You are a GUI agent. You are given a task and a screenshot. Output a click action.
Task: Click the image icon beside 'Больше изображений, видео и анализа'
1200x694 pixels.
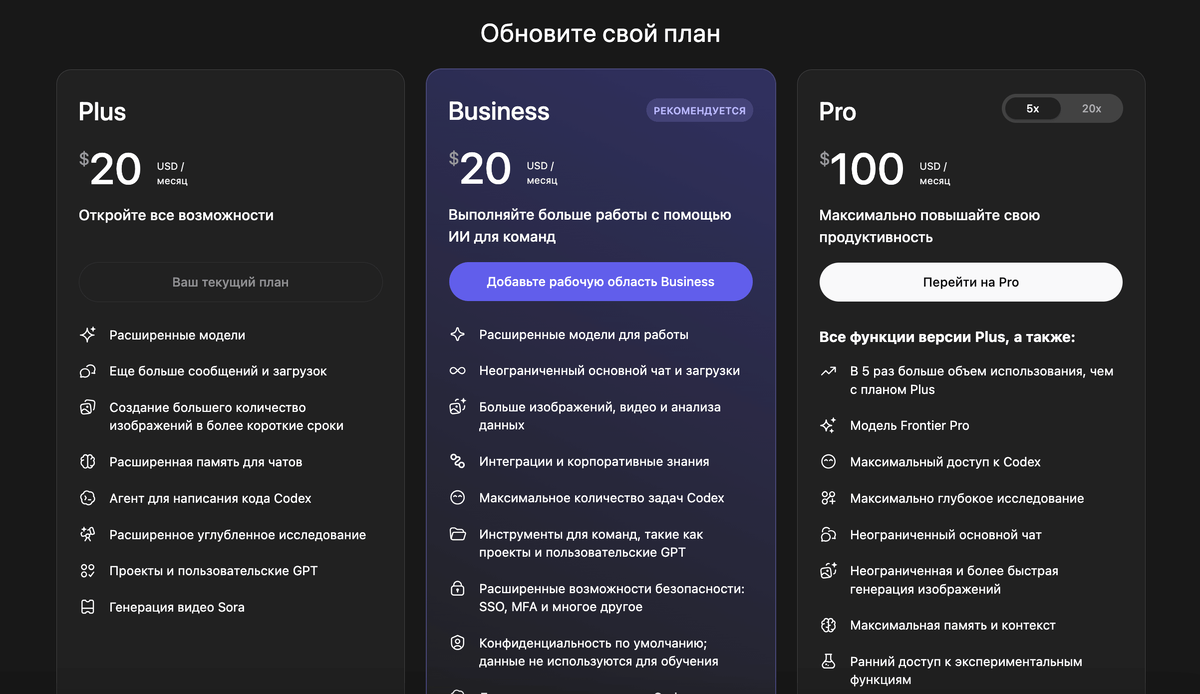tap(458, 407)
